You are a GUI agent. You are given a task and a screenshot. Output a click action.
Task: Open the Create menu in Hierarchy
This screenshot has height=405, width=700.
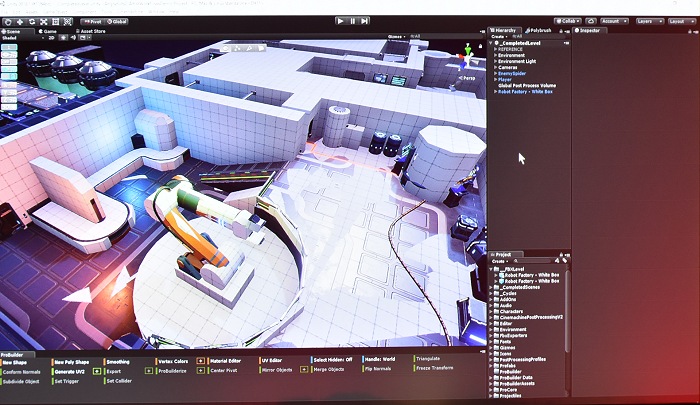[499, 37]
